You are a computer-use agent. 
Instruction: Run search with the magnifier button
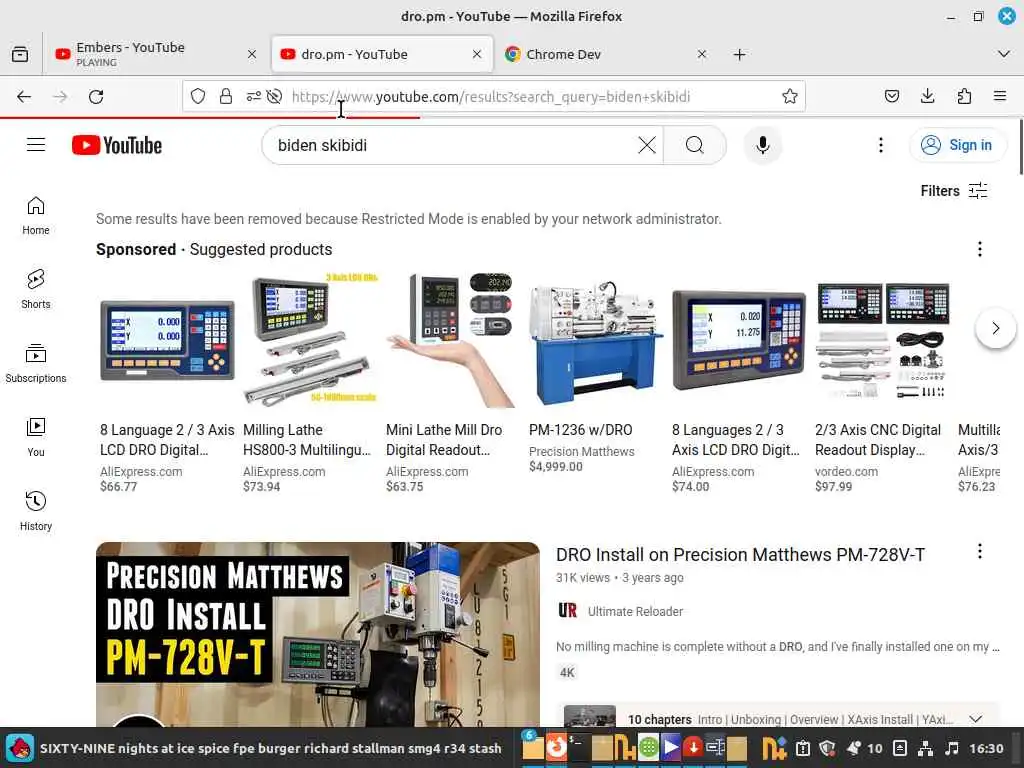pos(695,145)
